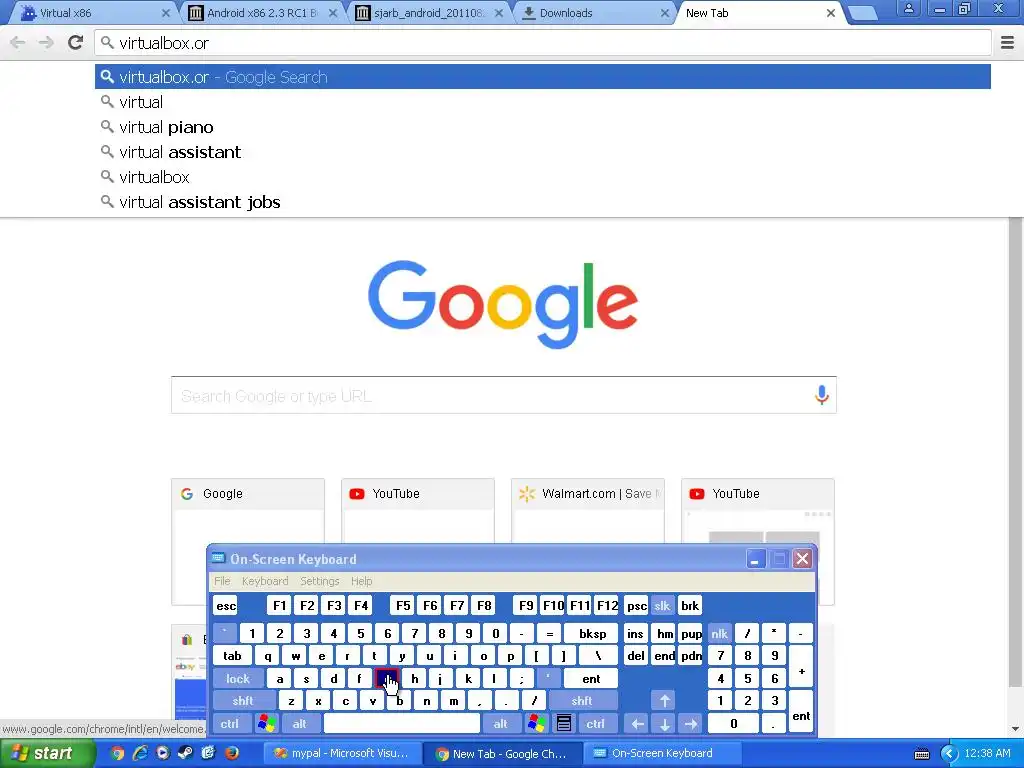This screenshot has width=1024, height=768.
Task: Toggle the nlk (num lock) key
Action: pyautogui.click(x=719, y=633)
